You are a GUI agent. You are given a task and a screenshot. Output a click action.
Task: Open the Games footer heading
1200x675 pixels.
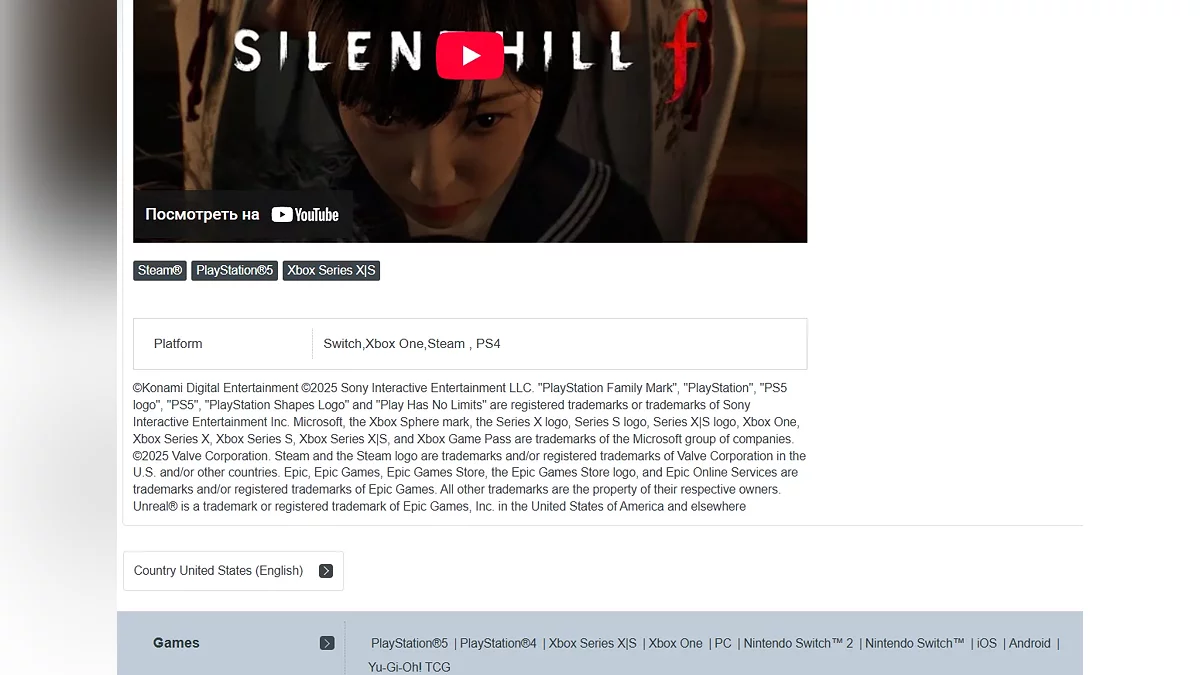tap(176, 643)
